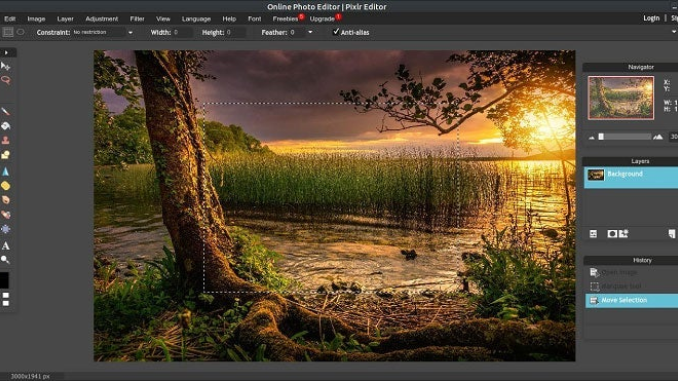
Task: Select the Lasso tool
Action: pyautogui.click(x=6, y=80)
